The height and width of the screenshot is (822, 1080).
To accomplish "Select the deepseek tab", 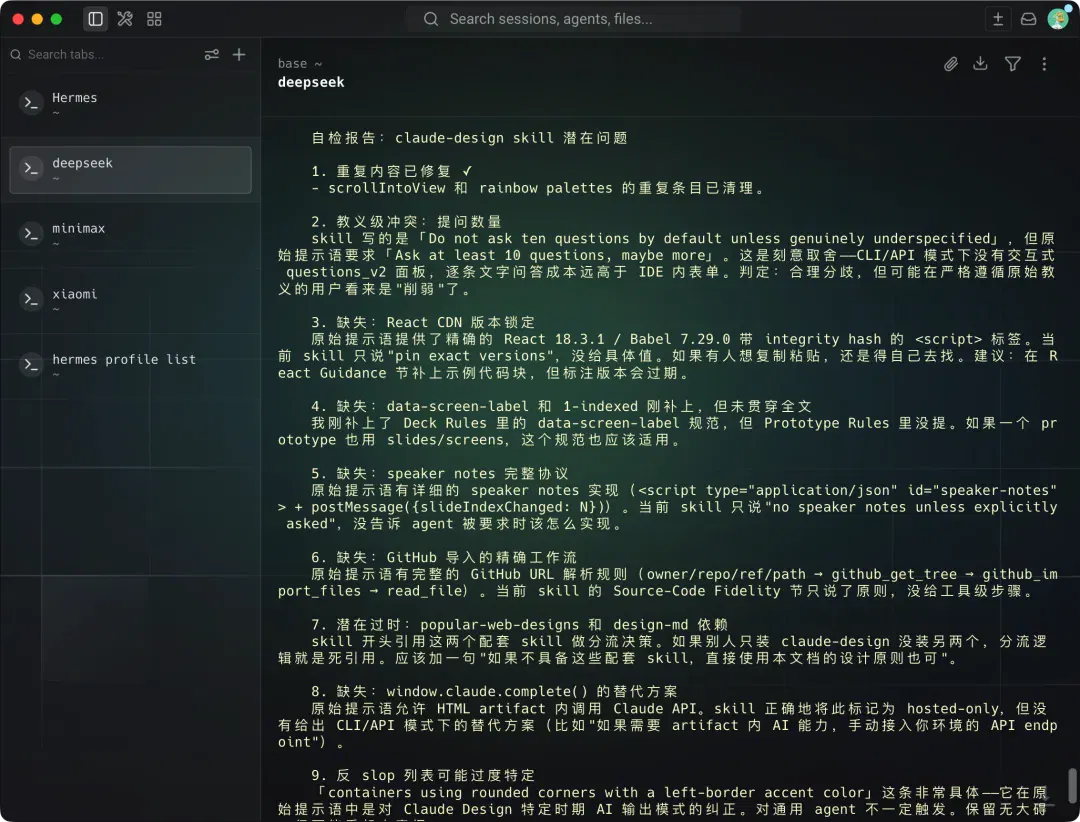I will tap(130, 169).
